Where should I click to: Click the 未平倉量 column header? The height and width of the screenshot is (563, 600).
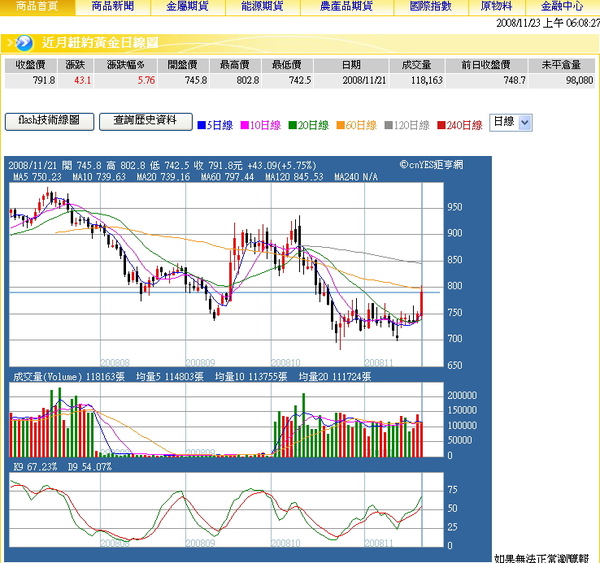click(x=561, y=65)
